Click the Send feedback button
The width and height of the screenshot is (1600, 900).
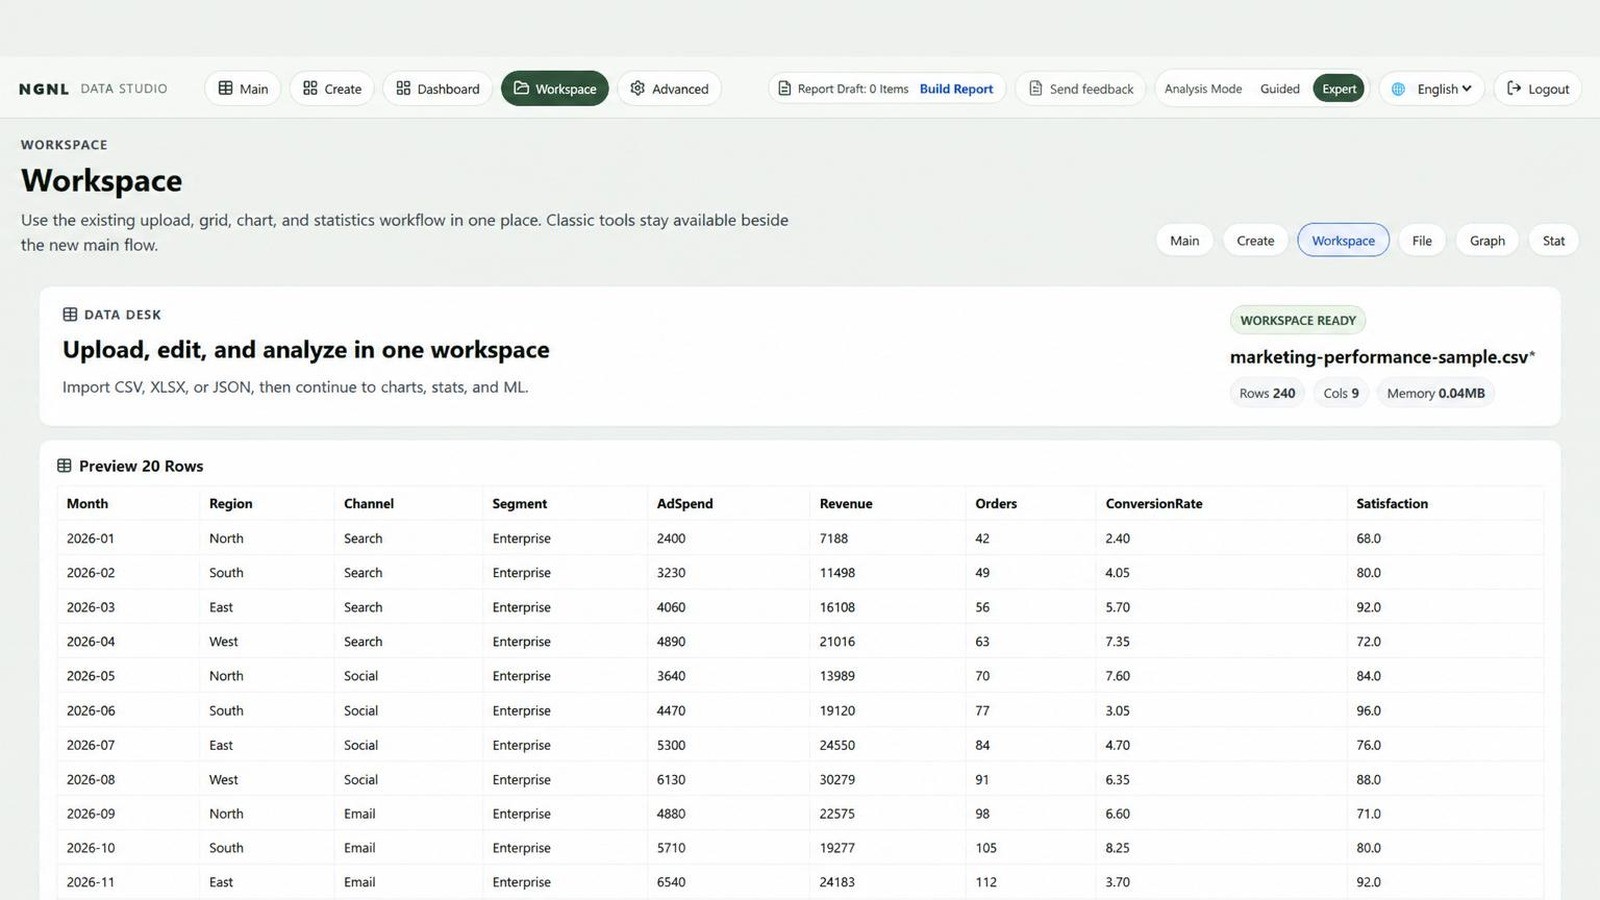click(1081, 88)
